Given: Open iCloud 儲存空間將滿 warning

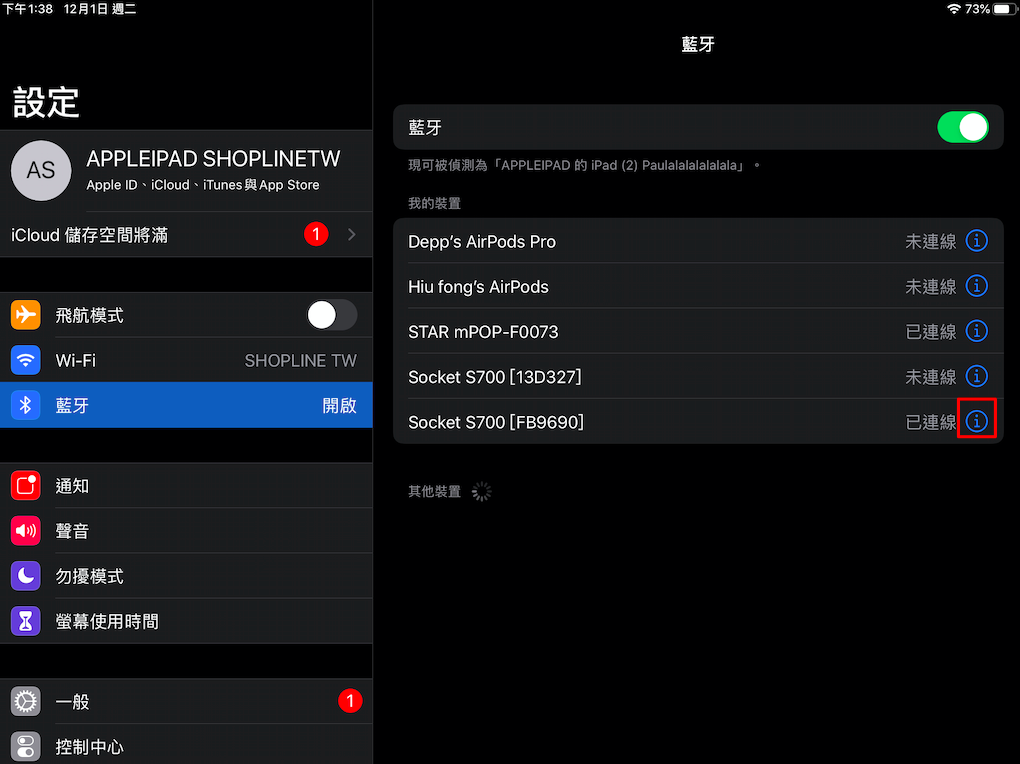Looking at the screenshot, I should [186, 234].
